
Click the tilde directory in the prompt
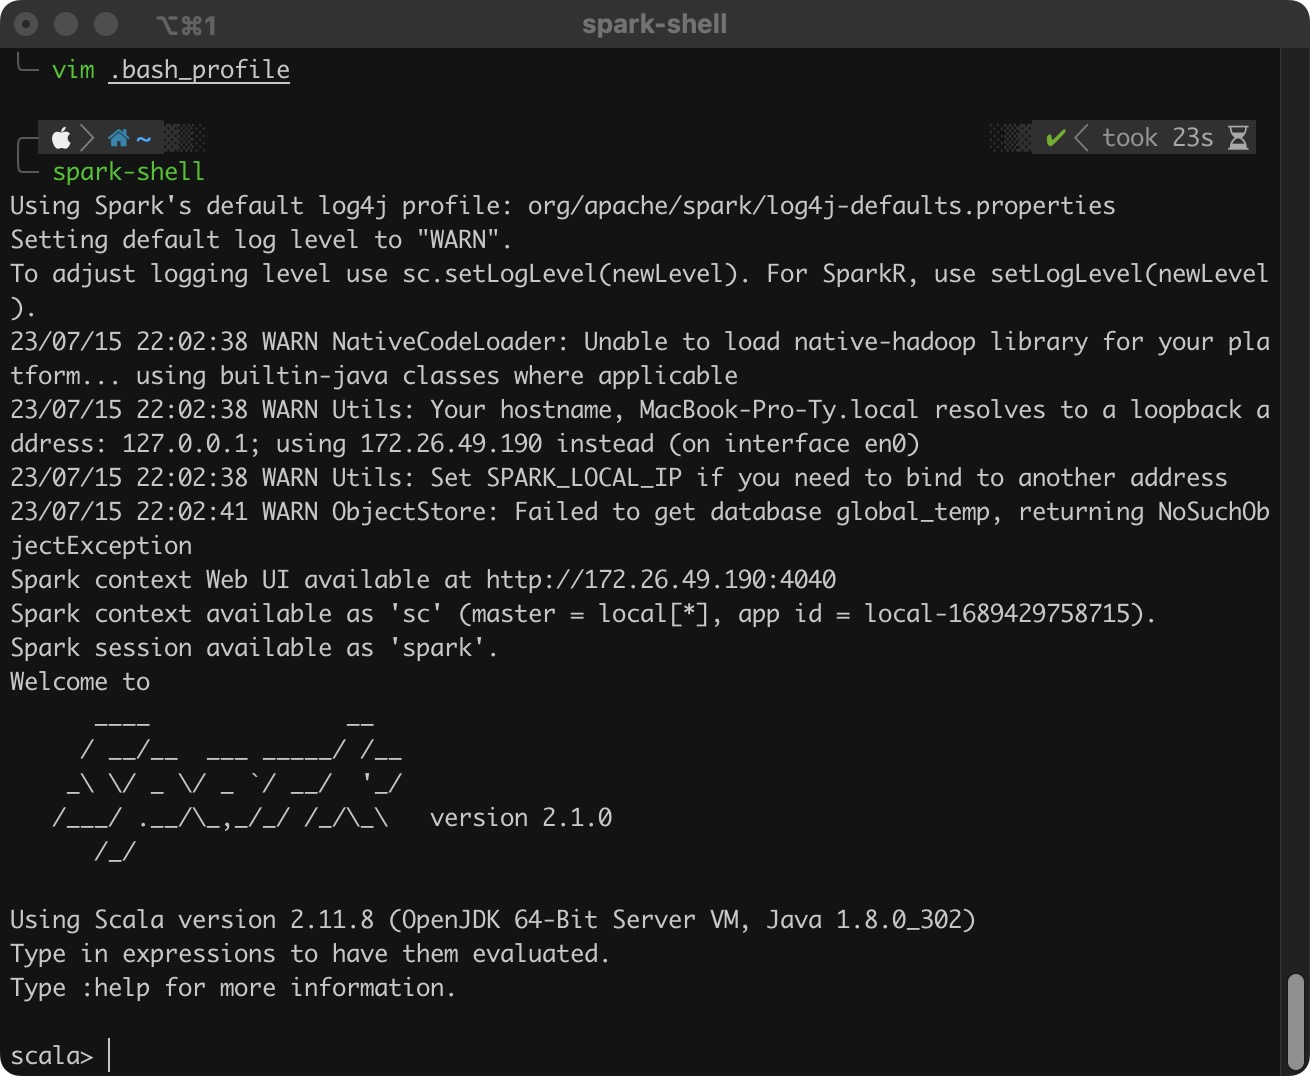tap(144, 139)
